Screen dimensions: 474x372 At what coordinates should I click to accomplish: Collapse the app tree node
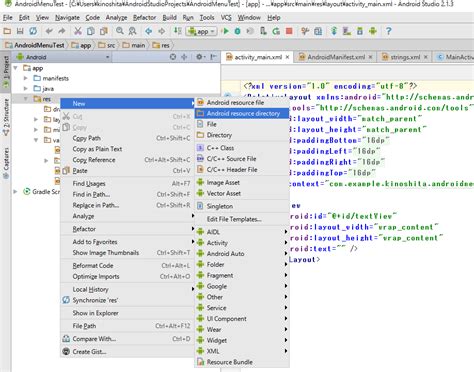pyautogui.click(x=15, y=68)
